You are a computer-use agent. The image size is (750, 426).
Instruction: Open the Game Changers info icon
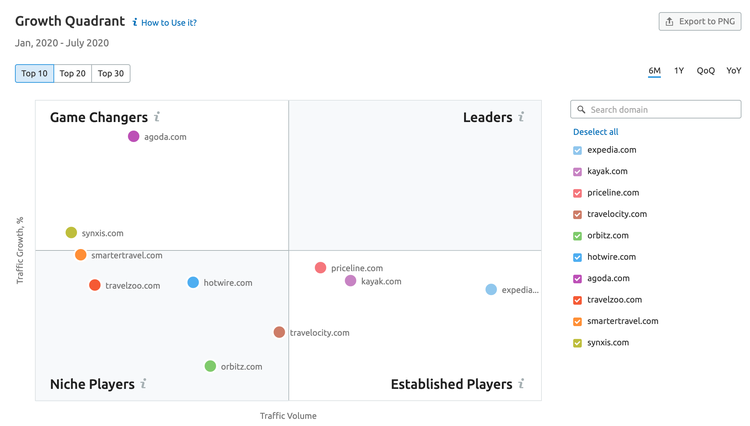pos(157,117)
